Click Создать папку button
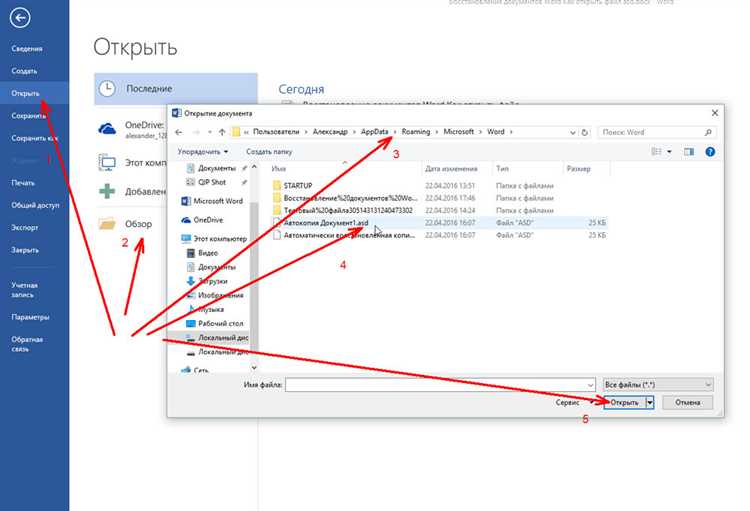 click(269, 152)
